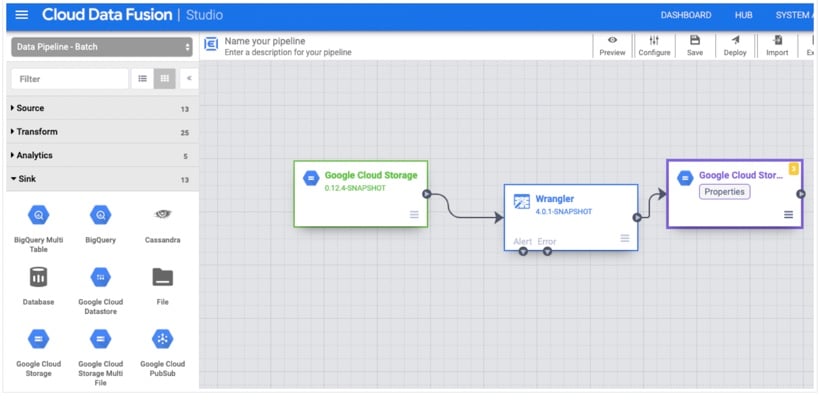This screenshot has width=819, height=402.
Task: Switch plugin palette to list view
Action: point(143,78)
